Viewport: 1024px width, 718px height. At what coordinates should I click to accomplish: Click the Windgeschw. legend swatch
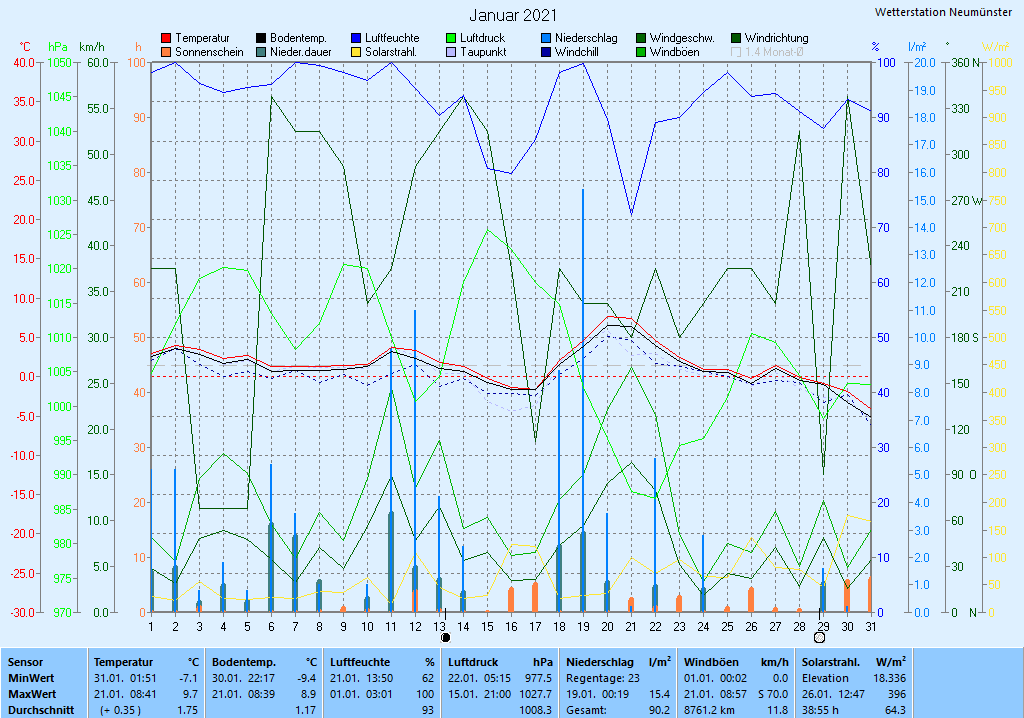[x=641, y=39]
